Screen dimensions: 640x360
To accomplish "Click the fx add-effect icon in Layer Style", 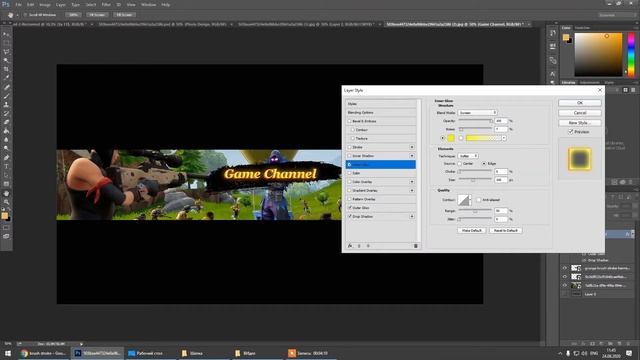I will [350, 246].
